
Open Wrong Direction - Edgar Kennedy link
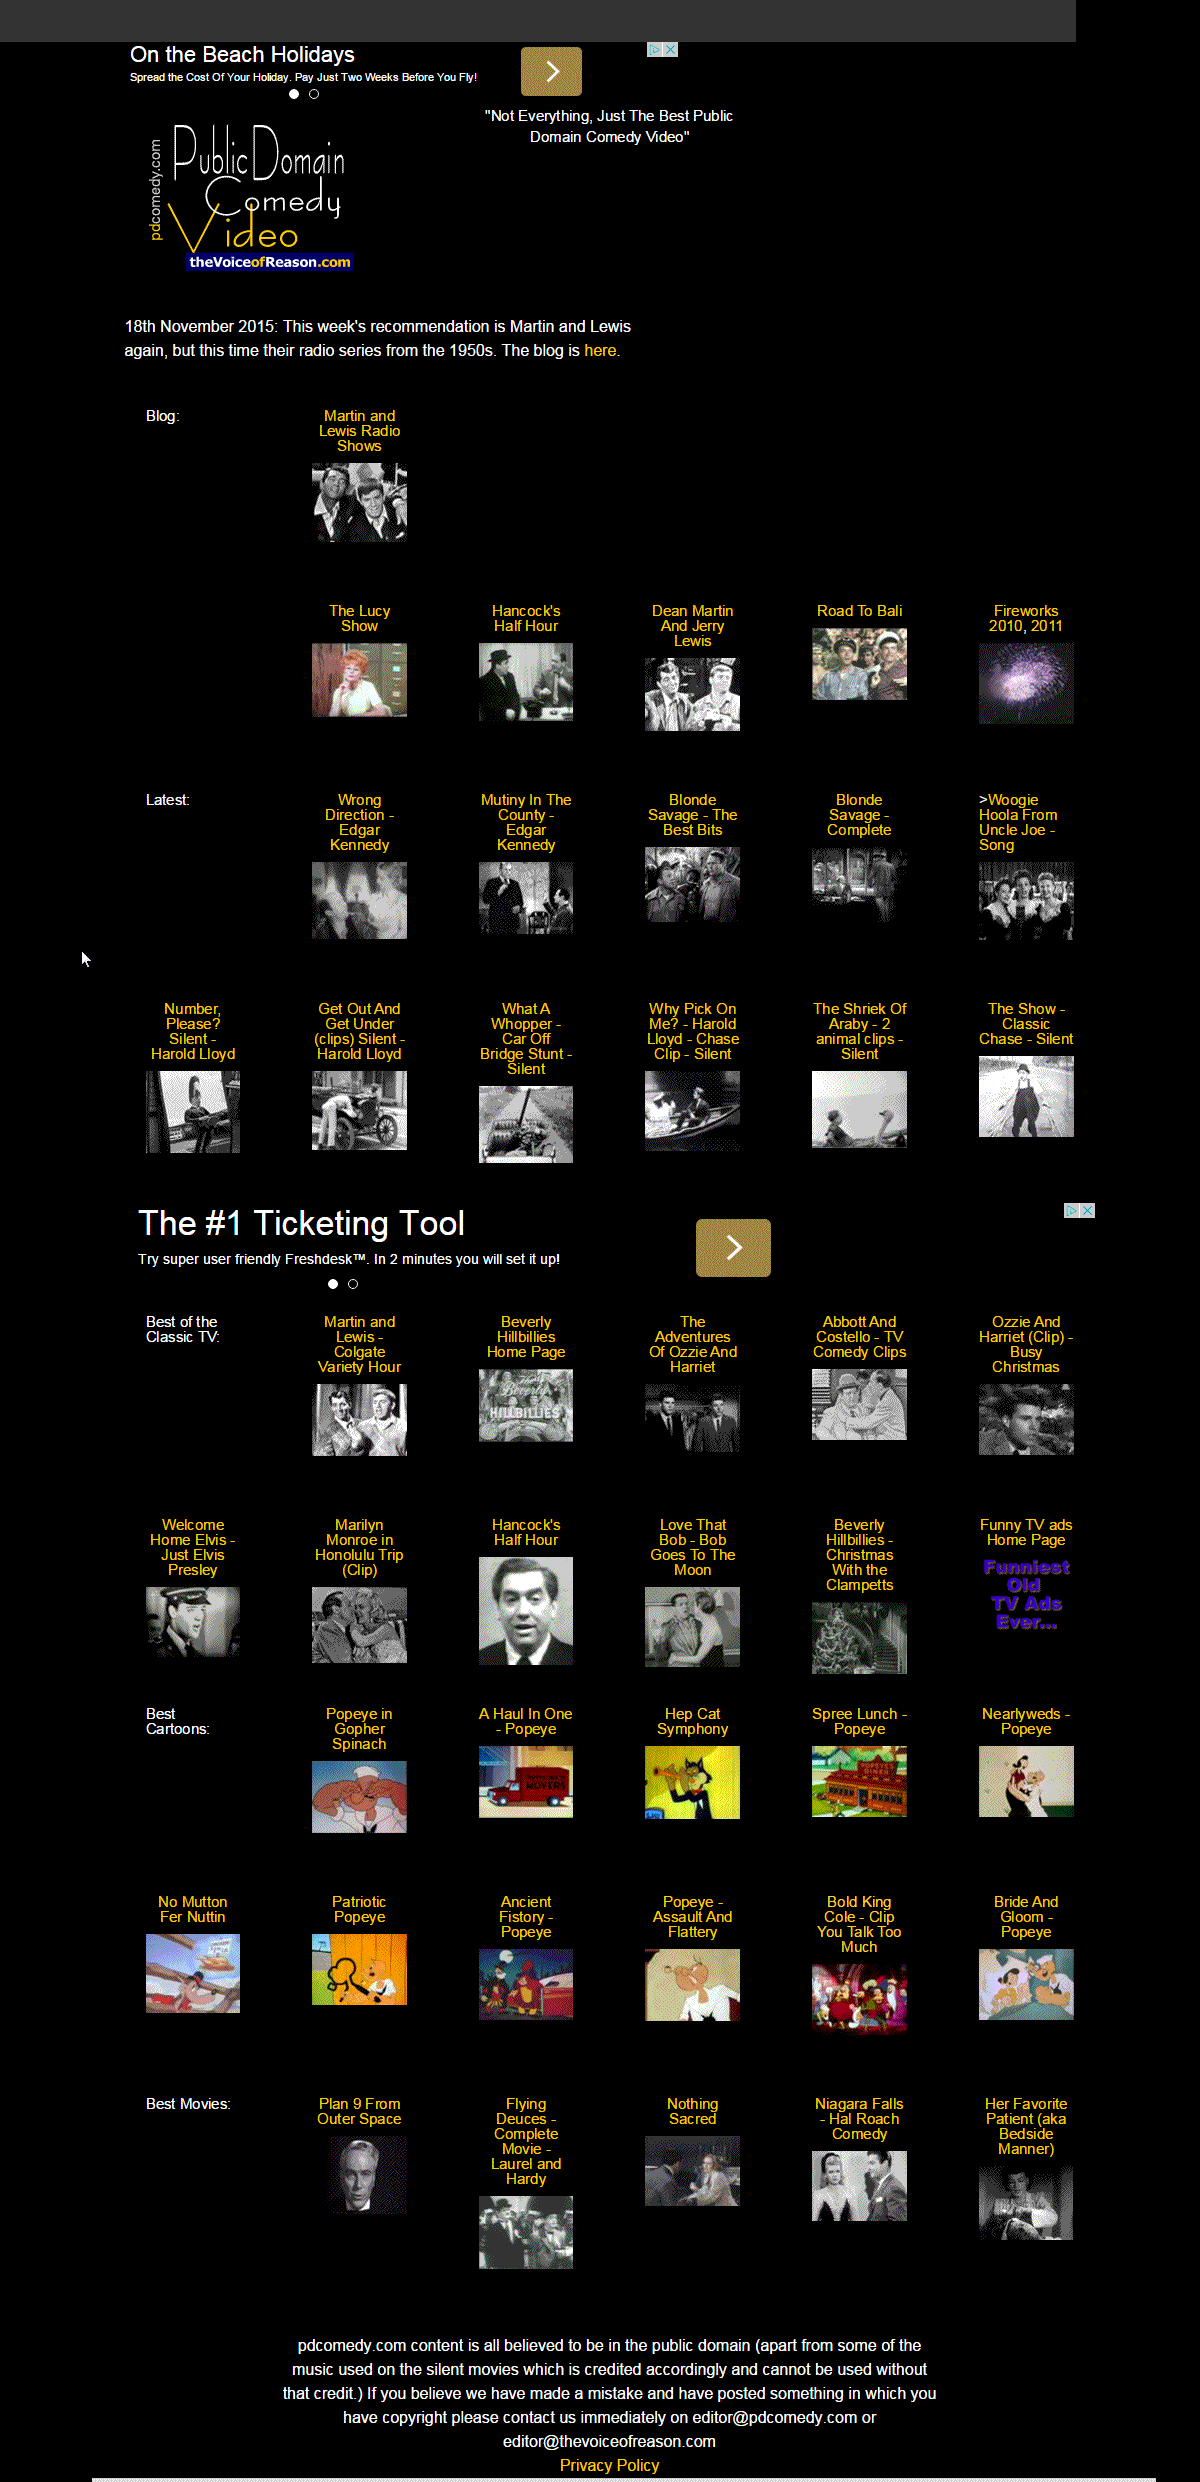359,822
